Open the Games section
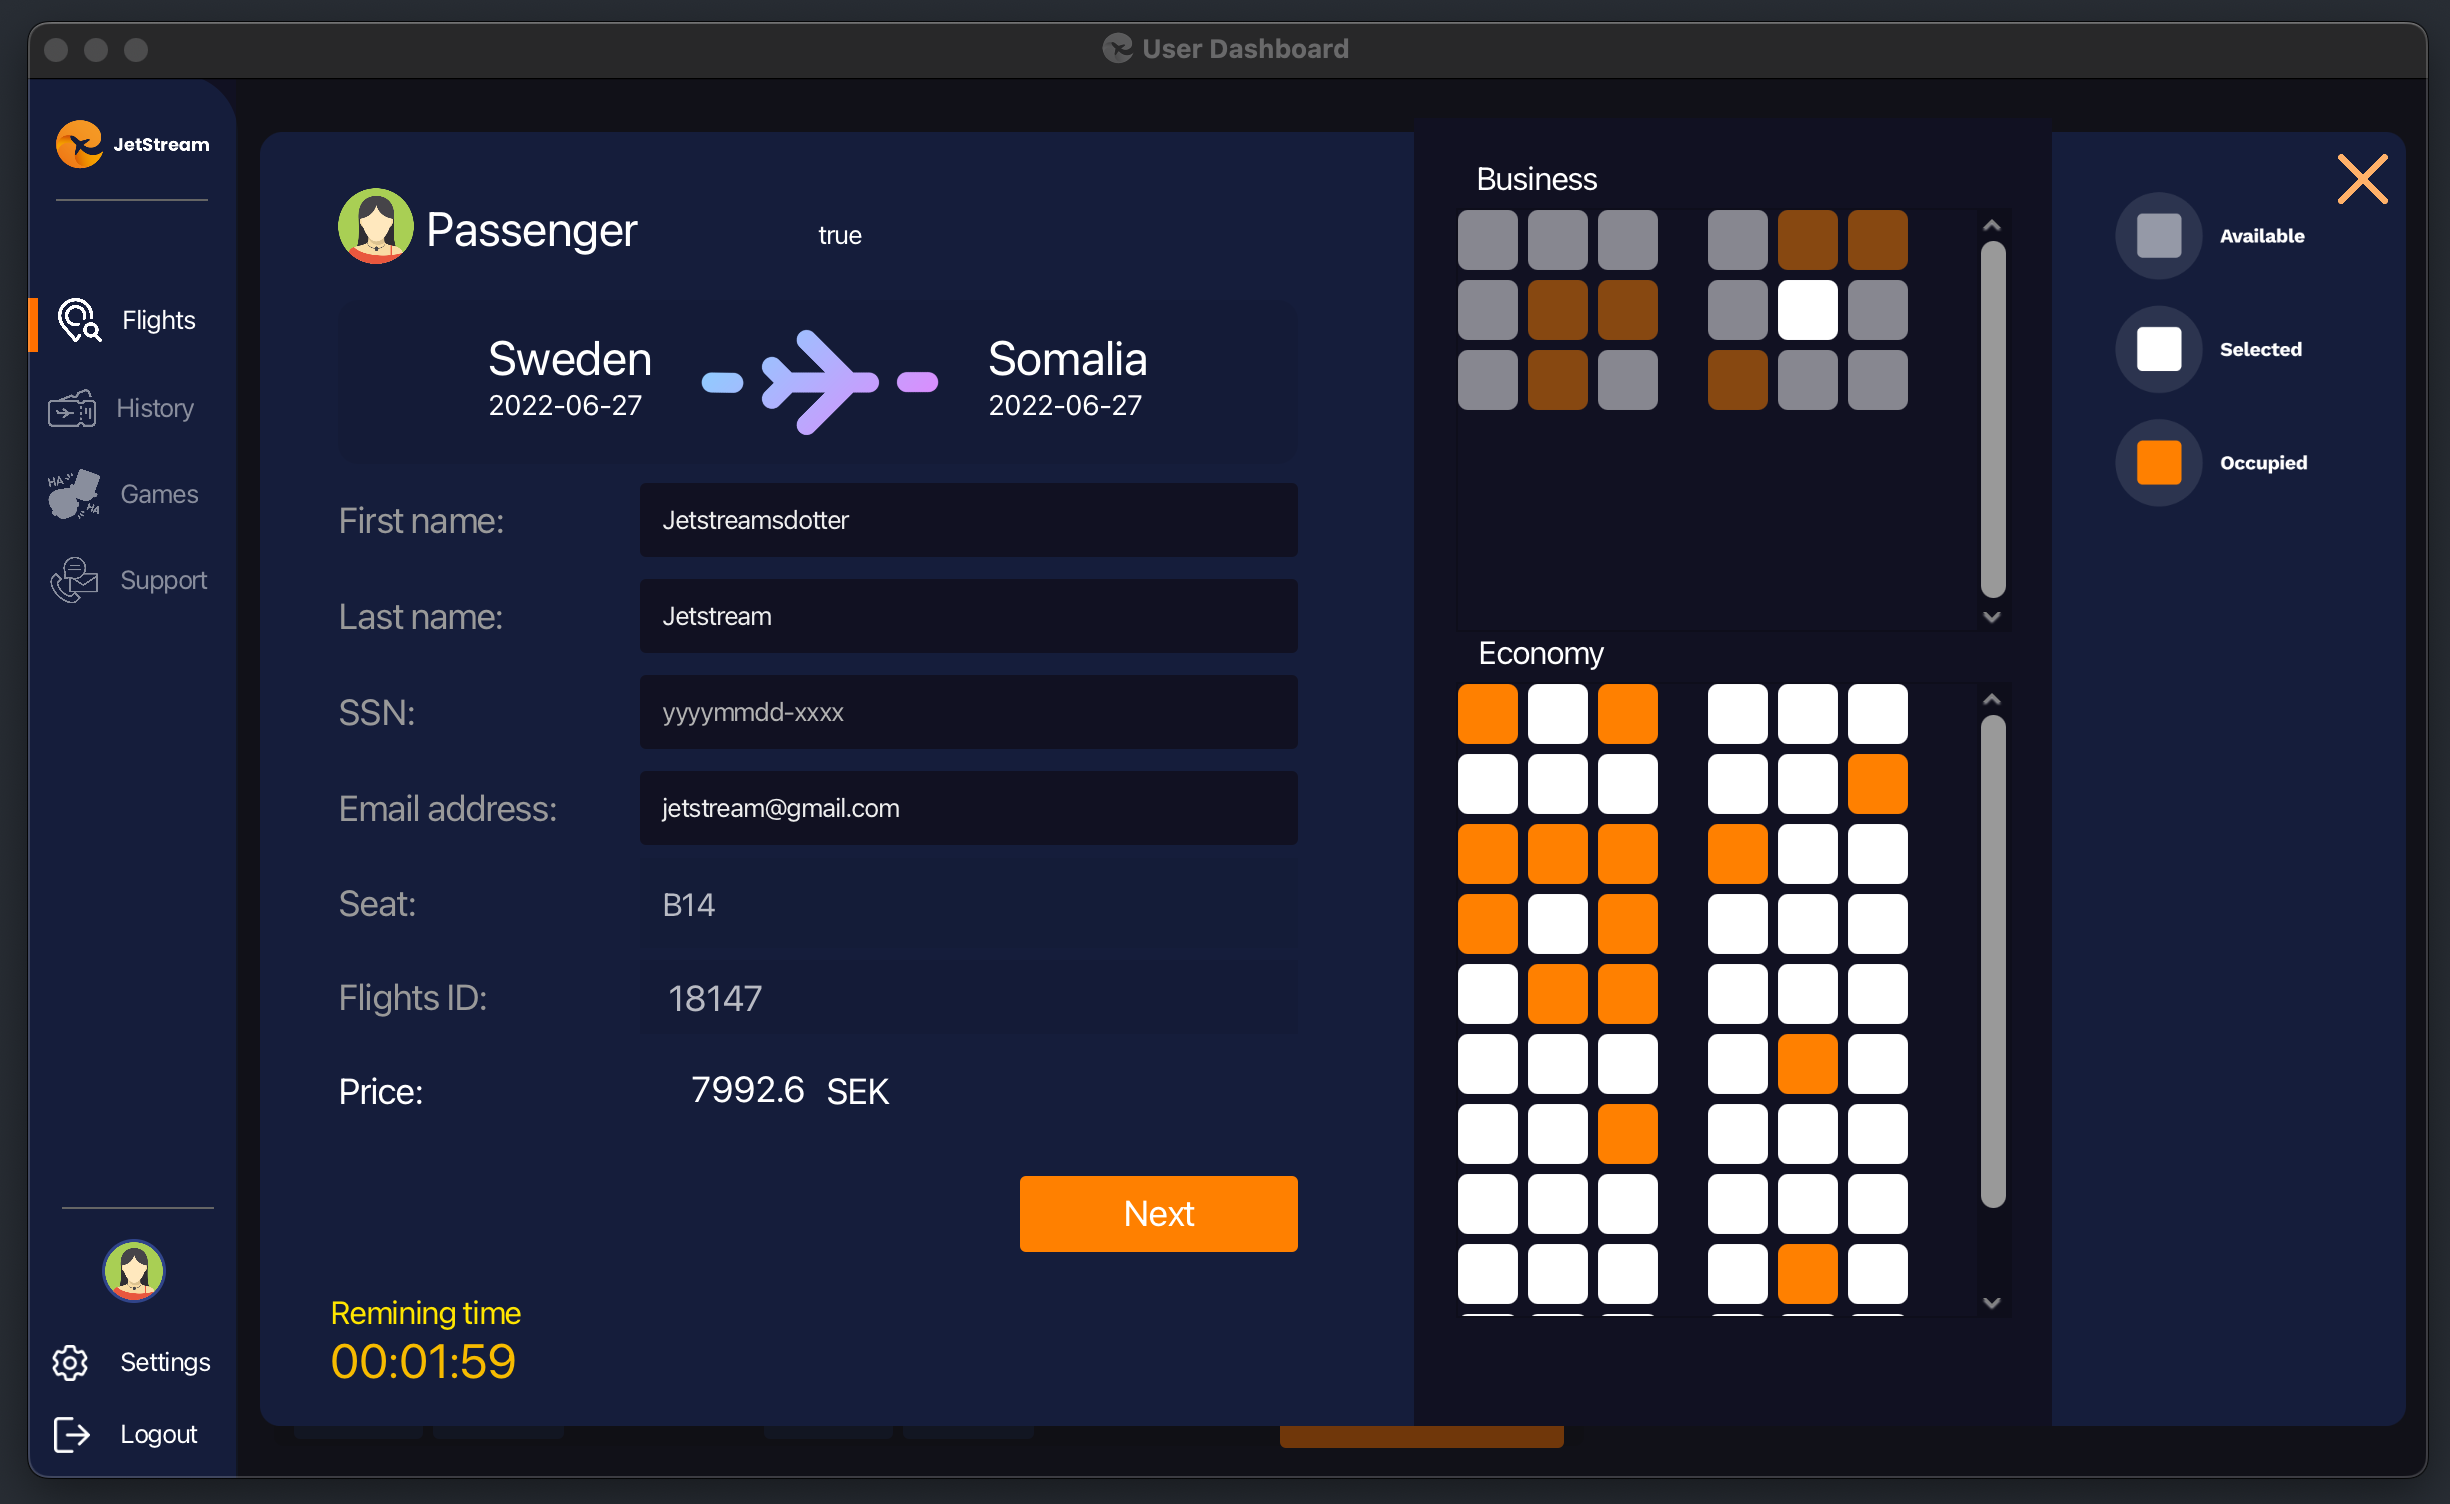This screenshot has height=1504, width=2450. (x=158, y=493)
